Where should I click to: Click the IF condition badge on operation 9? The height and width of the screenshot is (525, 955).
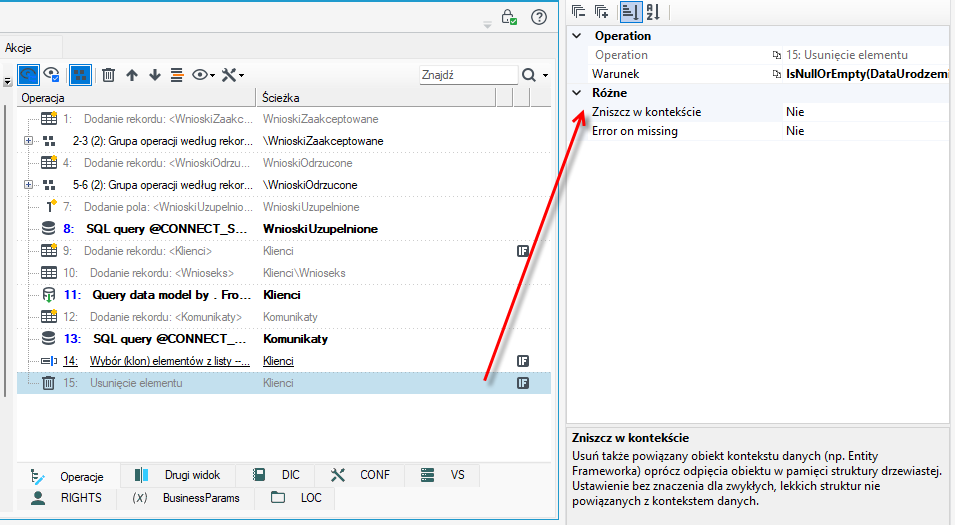point(523,251)
